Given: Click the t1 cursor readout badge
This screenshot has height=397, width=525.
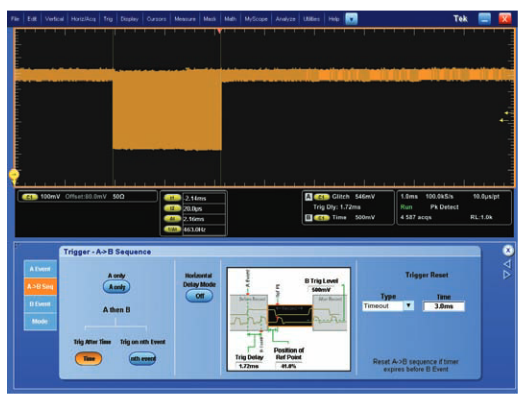Looking at the screenshot, I should (172, 198).
